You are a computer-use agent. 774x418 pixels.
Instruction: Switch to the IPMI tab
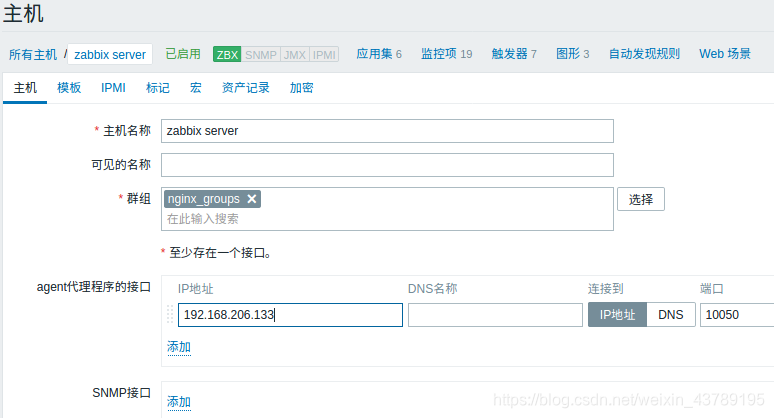(113, 88)
